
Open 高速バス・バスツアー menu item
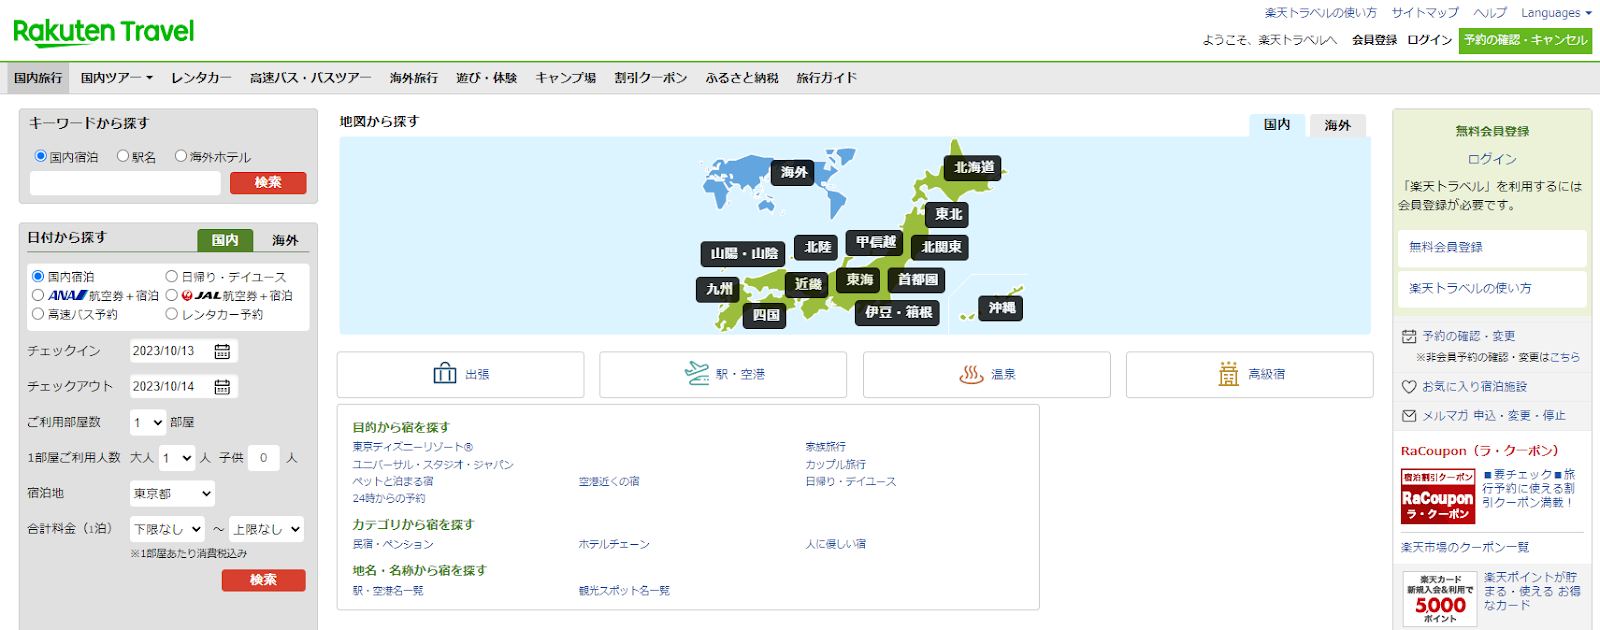[x=310, y=78]
